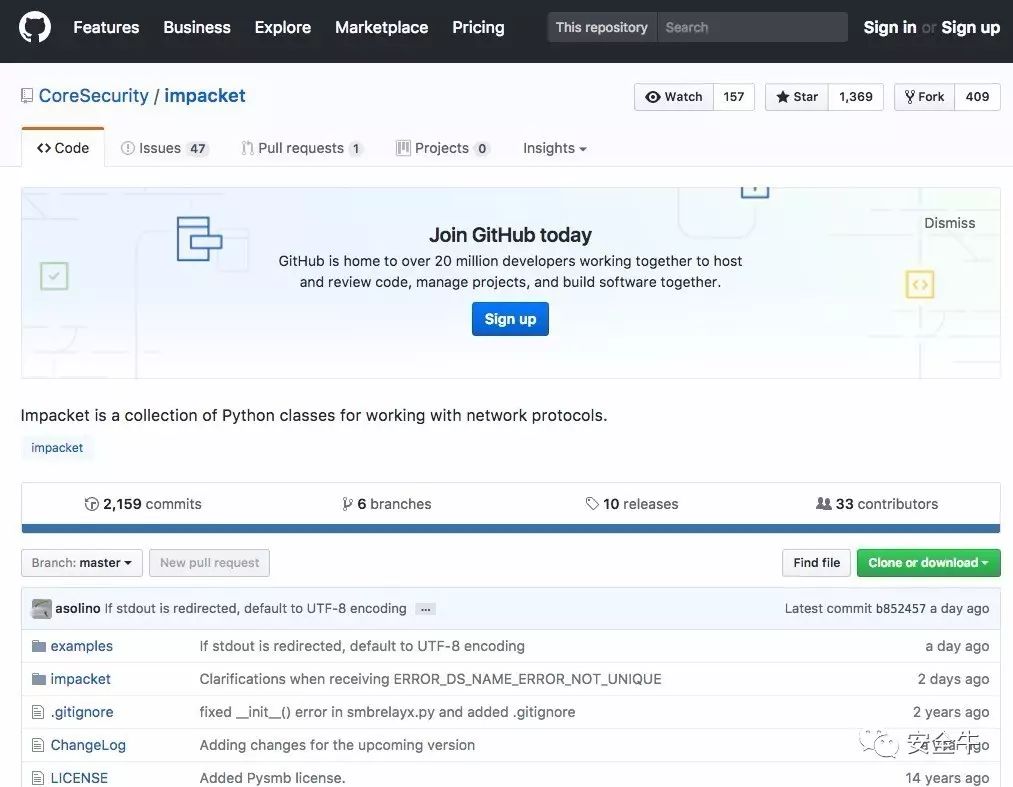Open the CoreSecurity owner link

pyautogui.click(x=94, y=96)
